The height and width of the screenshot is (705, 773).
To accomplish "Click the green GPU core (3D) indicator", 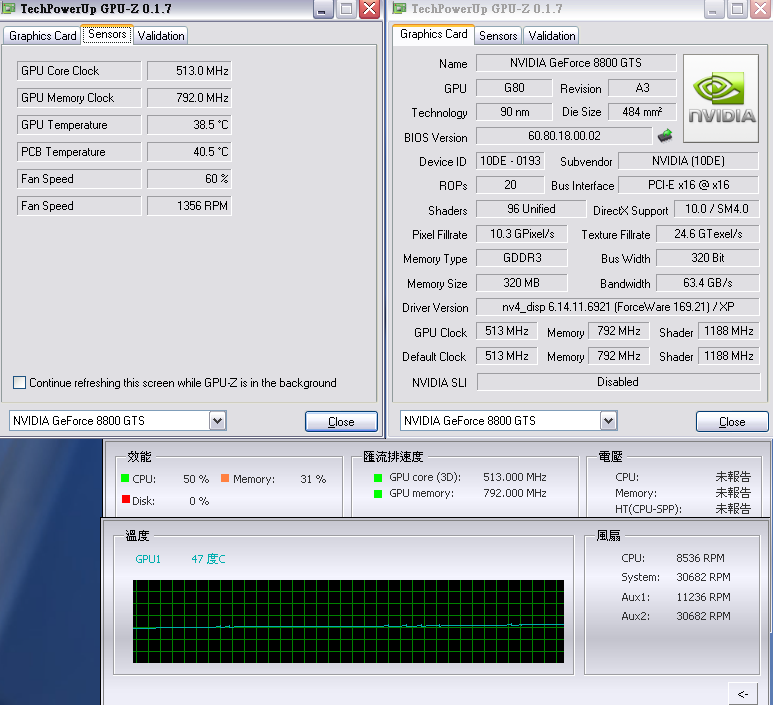I will pyautogui.click(x=378, y=478).
